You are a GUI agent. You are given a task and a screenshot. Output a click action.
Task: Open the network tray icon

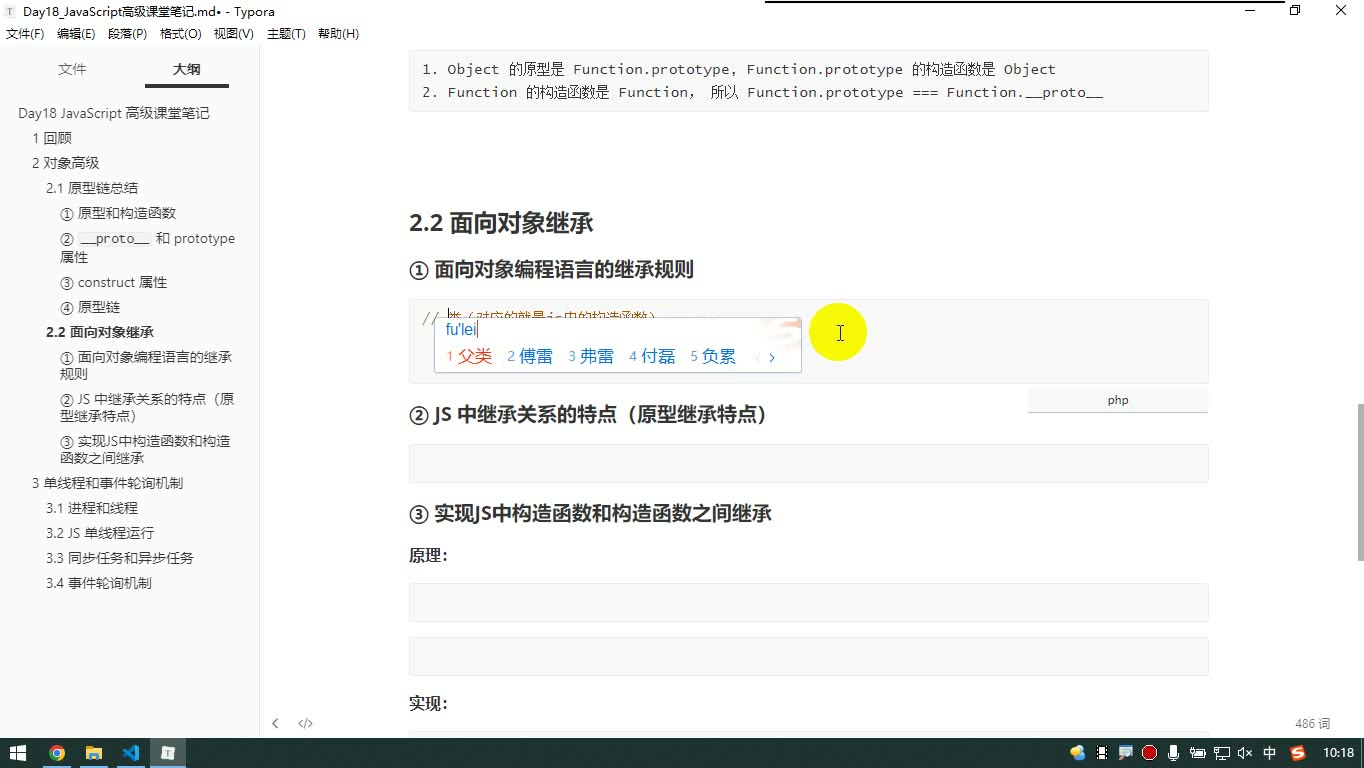point(1221,753)
